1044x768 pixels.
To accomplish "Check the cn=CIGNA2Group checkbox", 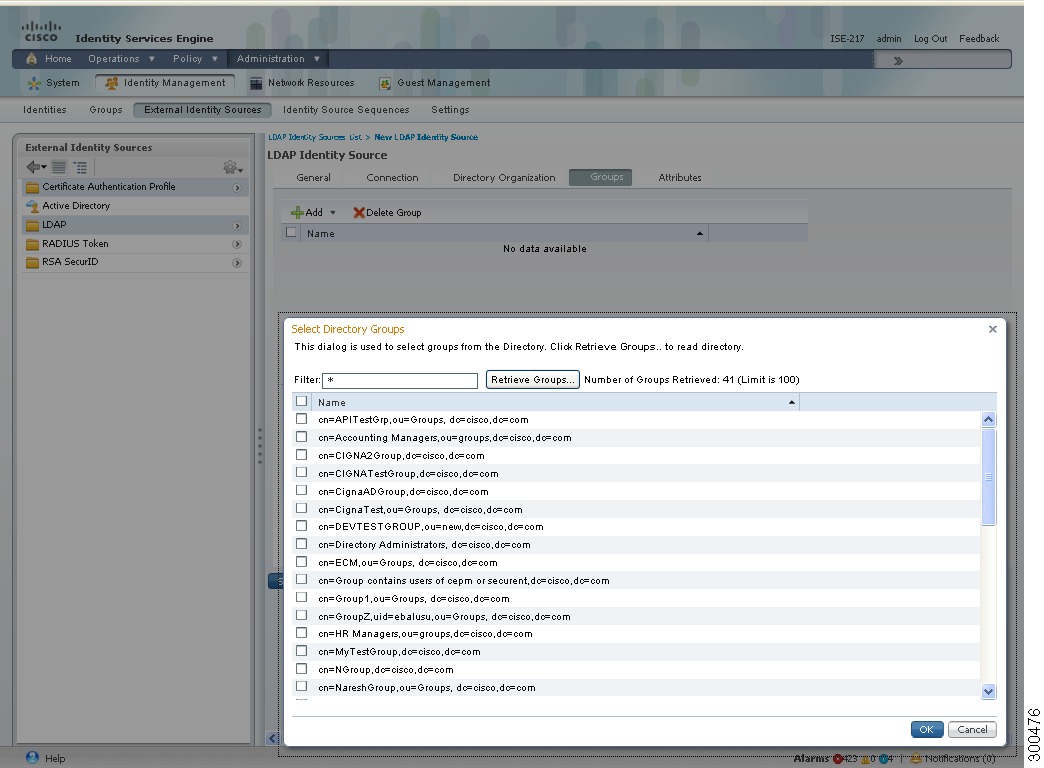I will point(302,455).
